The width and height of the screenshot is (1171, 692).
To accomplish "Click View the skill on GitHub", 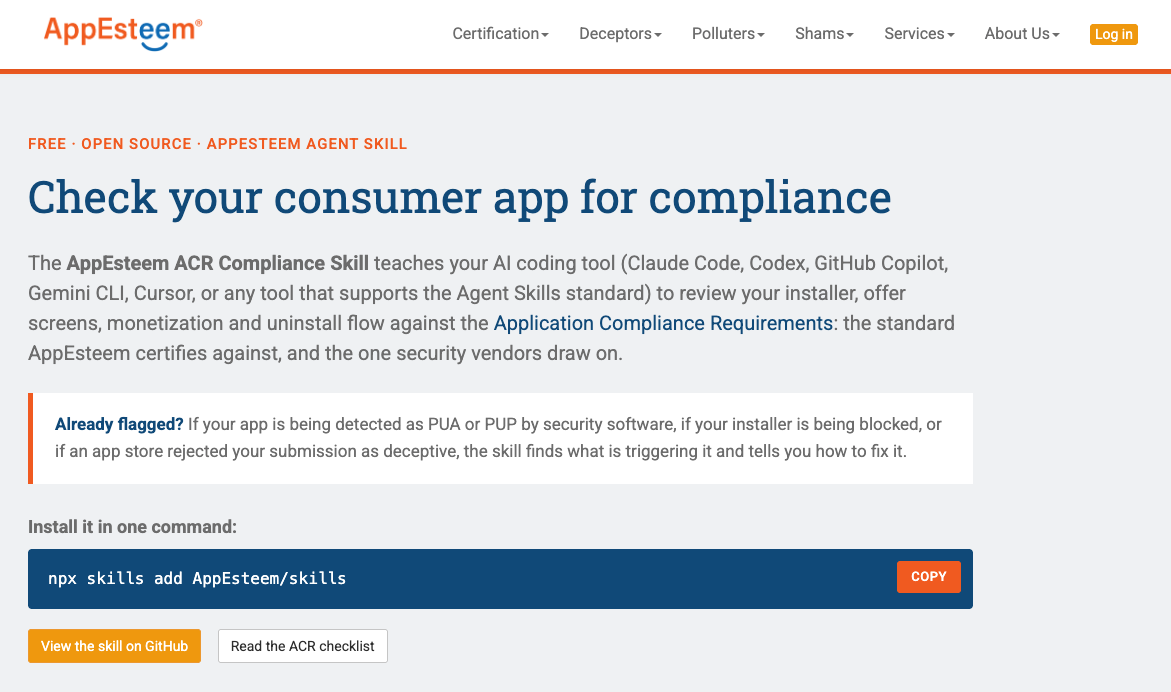I will click(114, 646).
